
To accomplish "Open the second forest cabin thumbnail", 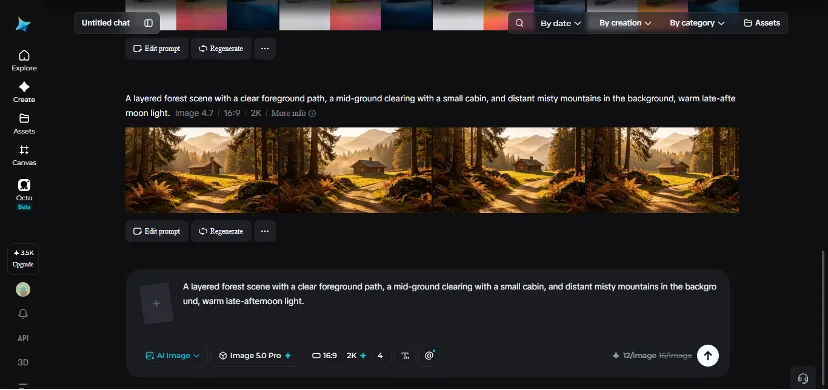I will click(x=355, y=170).
